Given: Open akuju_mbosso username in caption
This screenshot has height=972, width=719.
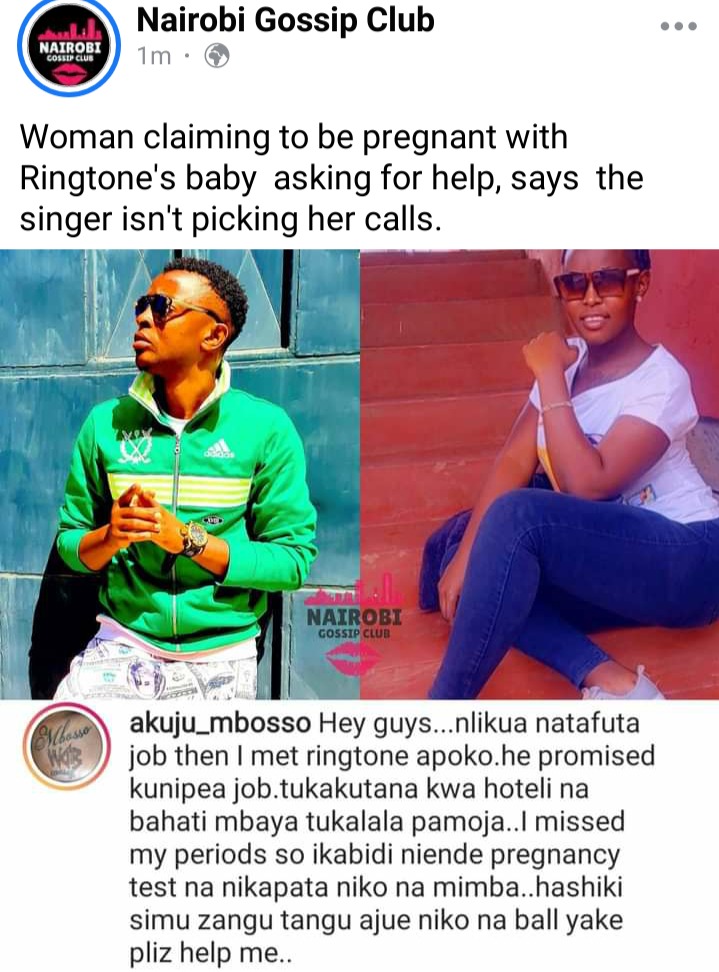Looking at the screenshot, I should click(x=220, y=723).
